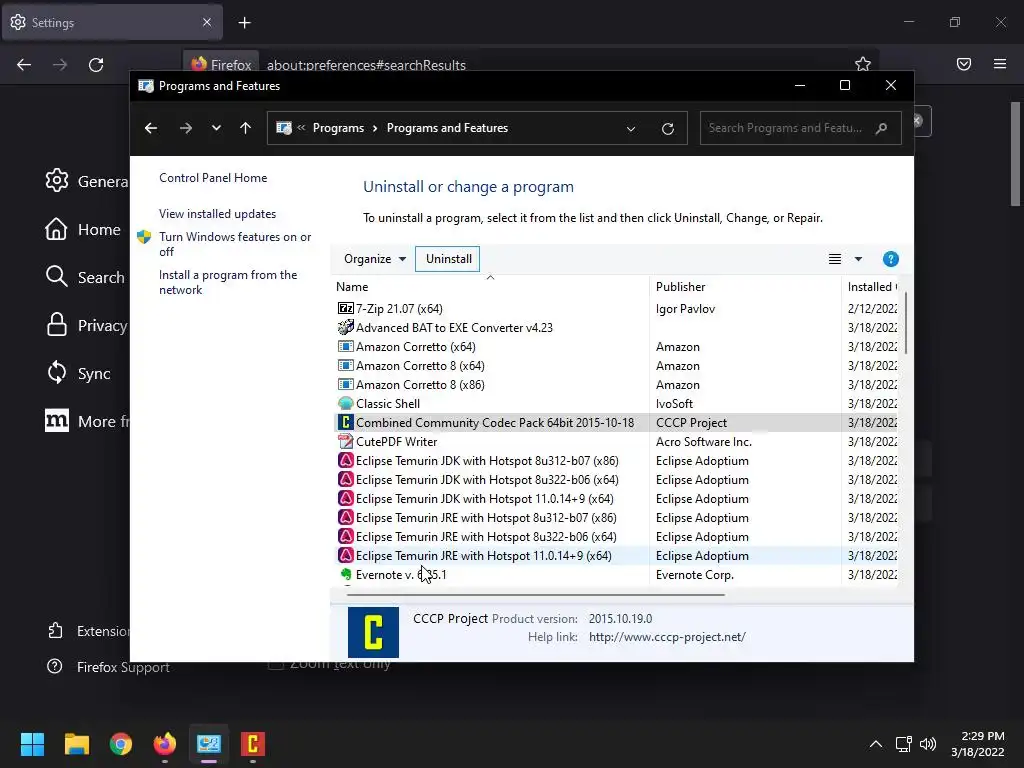
Task: Click the Classic Shell icon
Action: (x=345, y=404)
